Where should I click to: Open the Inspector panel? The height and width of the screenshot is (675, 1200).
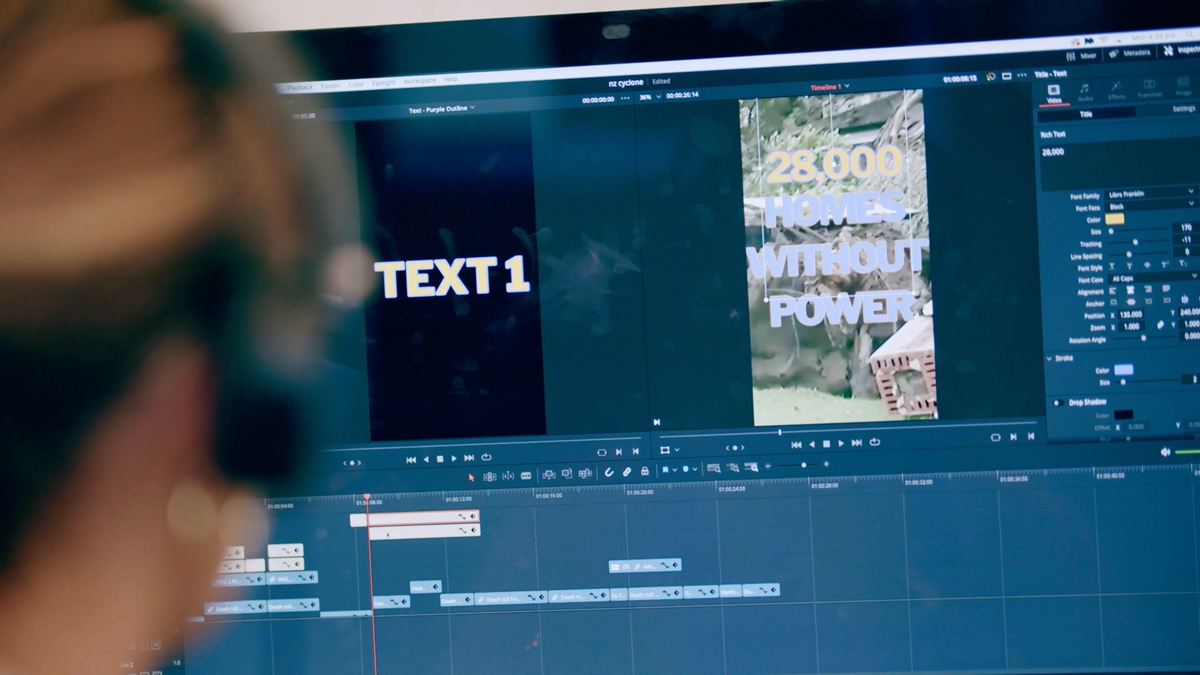(x=1182, y=49)
